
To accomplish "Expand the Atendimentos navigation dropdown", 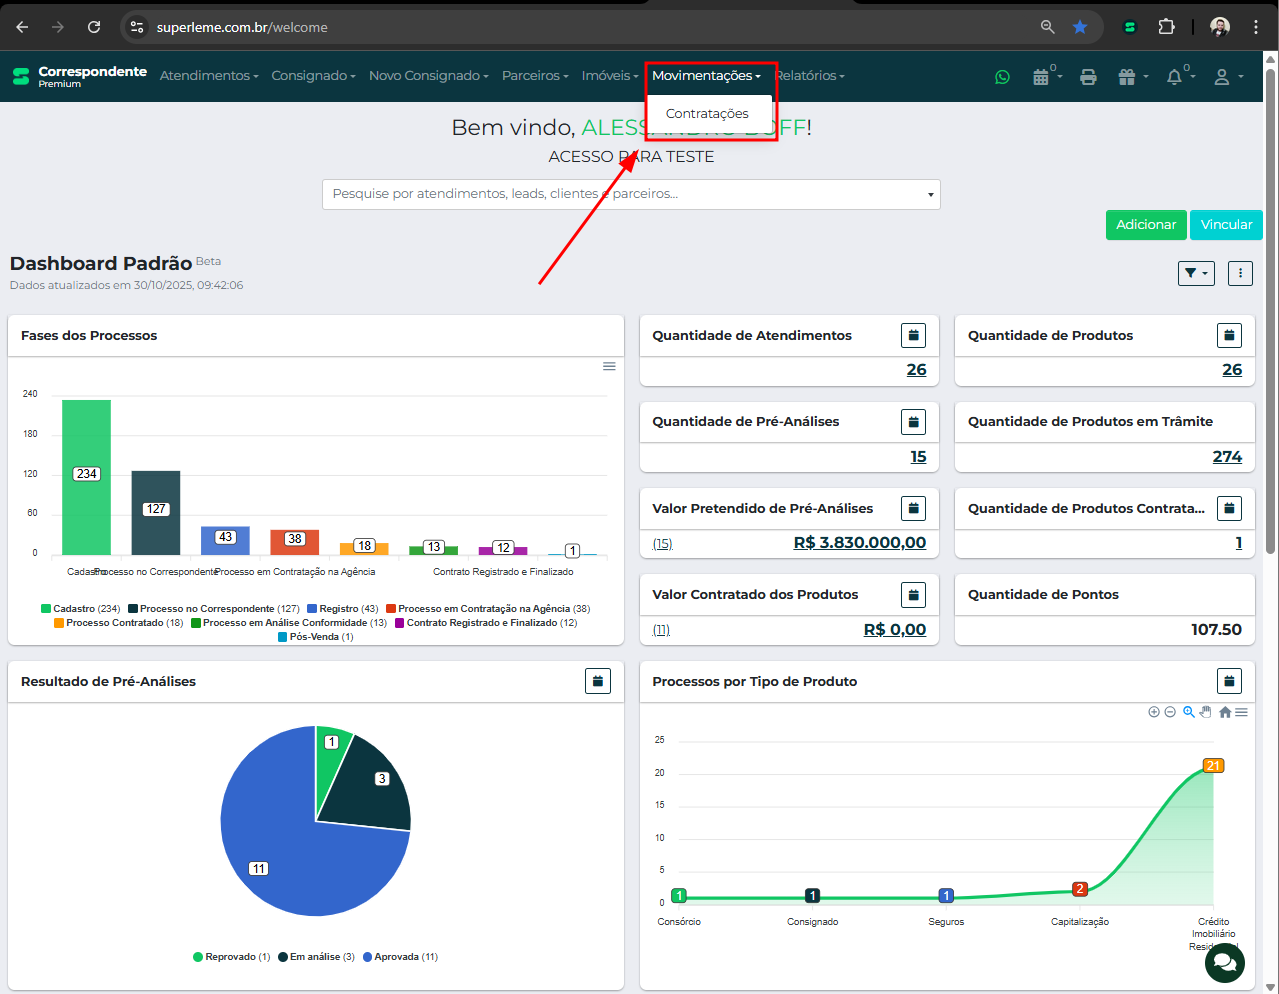I will 208,76.
